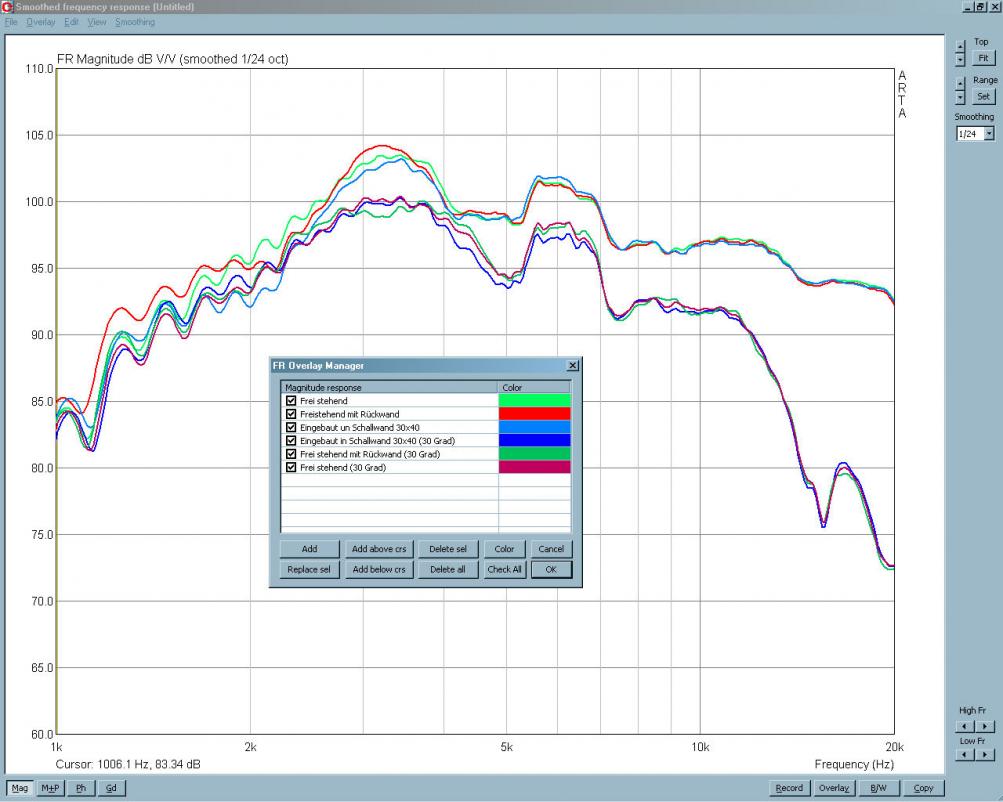
Task: Shift High Fr limit right
Action: pos(985,726)
